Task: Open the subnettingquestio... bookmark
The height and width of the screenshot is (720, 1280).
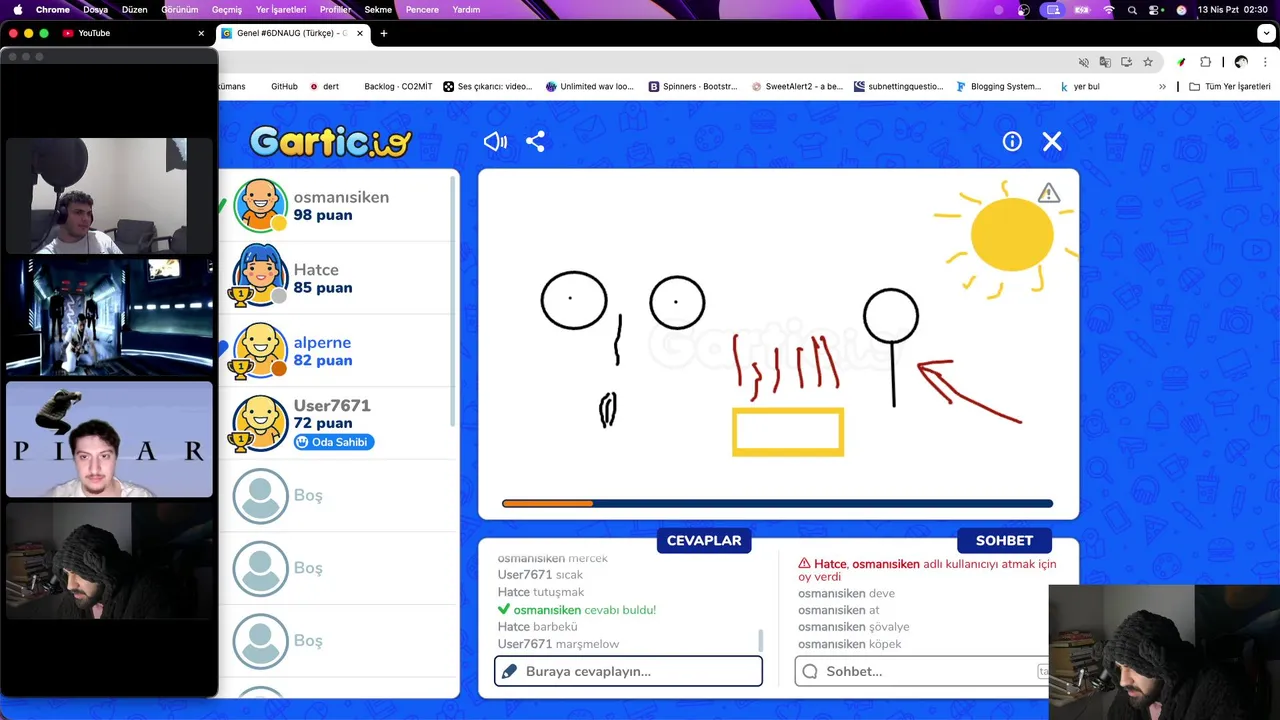Action: coord(898,87)
